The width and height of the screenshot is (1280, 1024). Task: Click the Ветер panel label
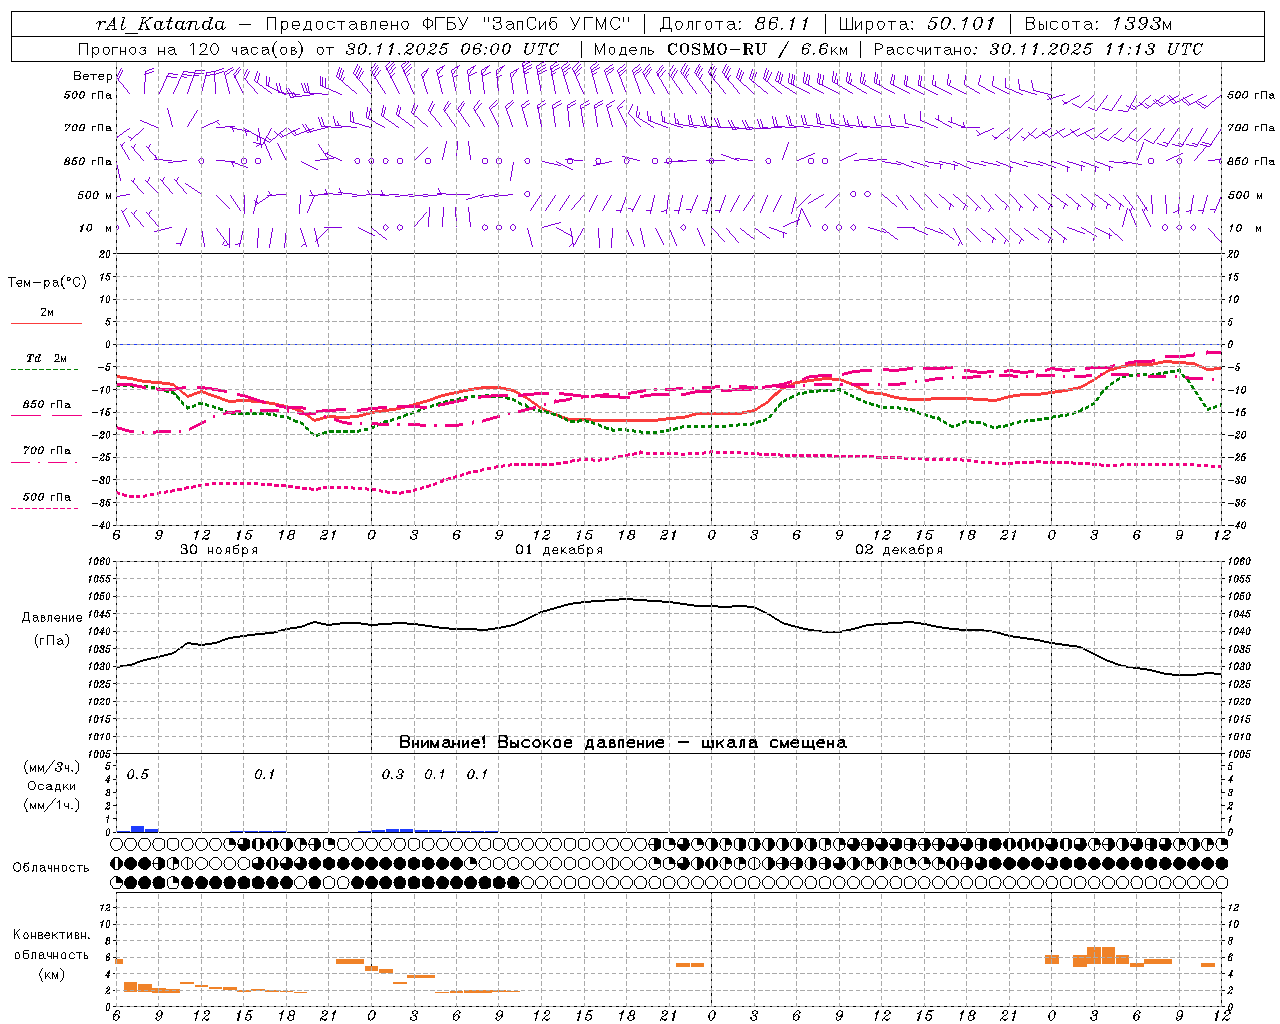tap(93, 76)
